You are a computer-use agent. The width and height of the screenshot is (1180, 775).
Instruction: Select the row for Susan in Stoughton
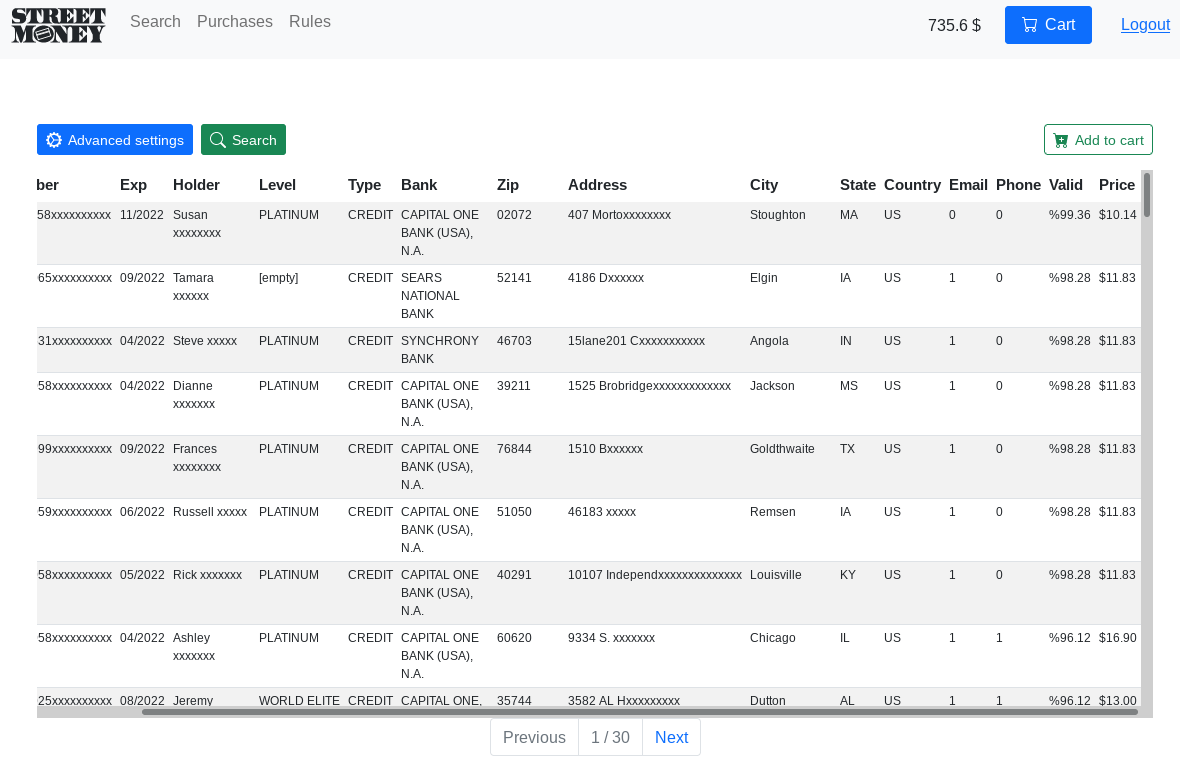click(500, 232)
